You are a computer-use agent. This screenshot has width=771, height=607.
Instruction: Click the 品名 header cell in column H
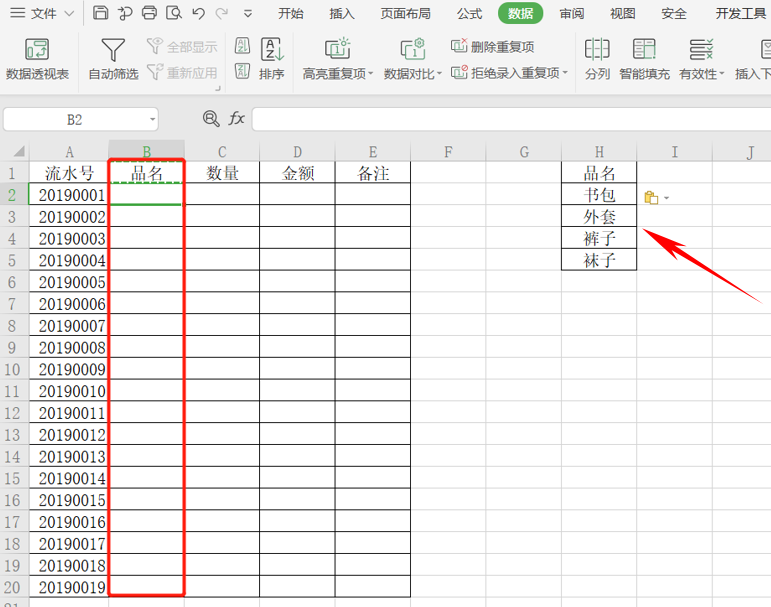pos(599,173)
